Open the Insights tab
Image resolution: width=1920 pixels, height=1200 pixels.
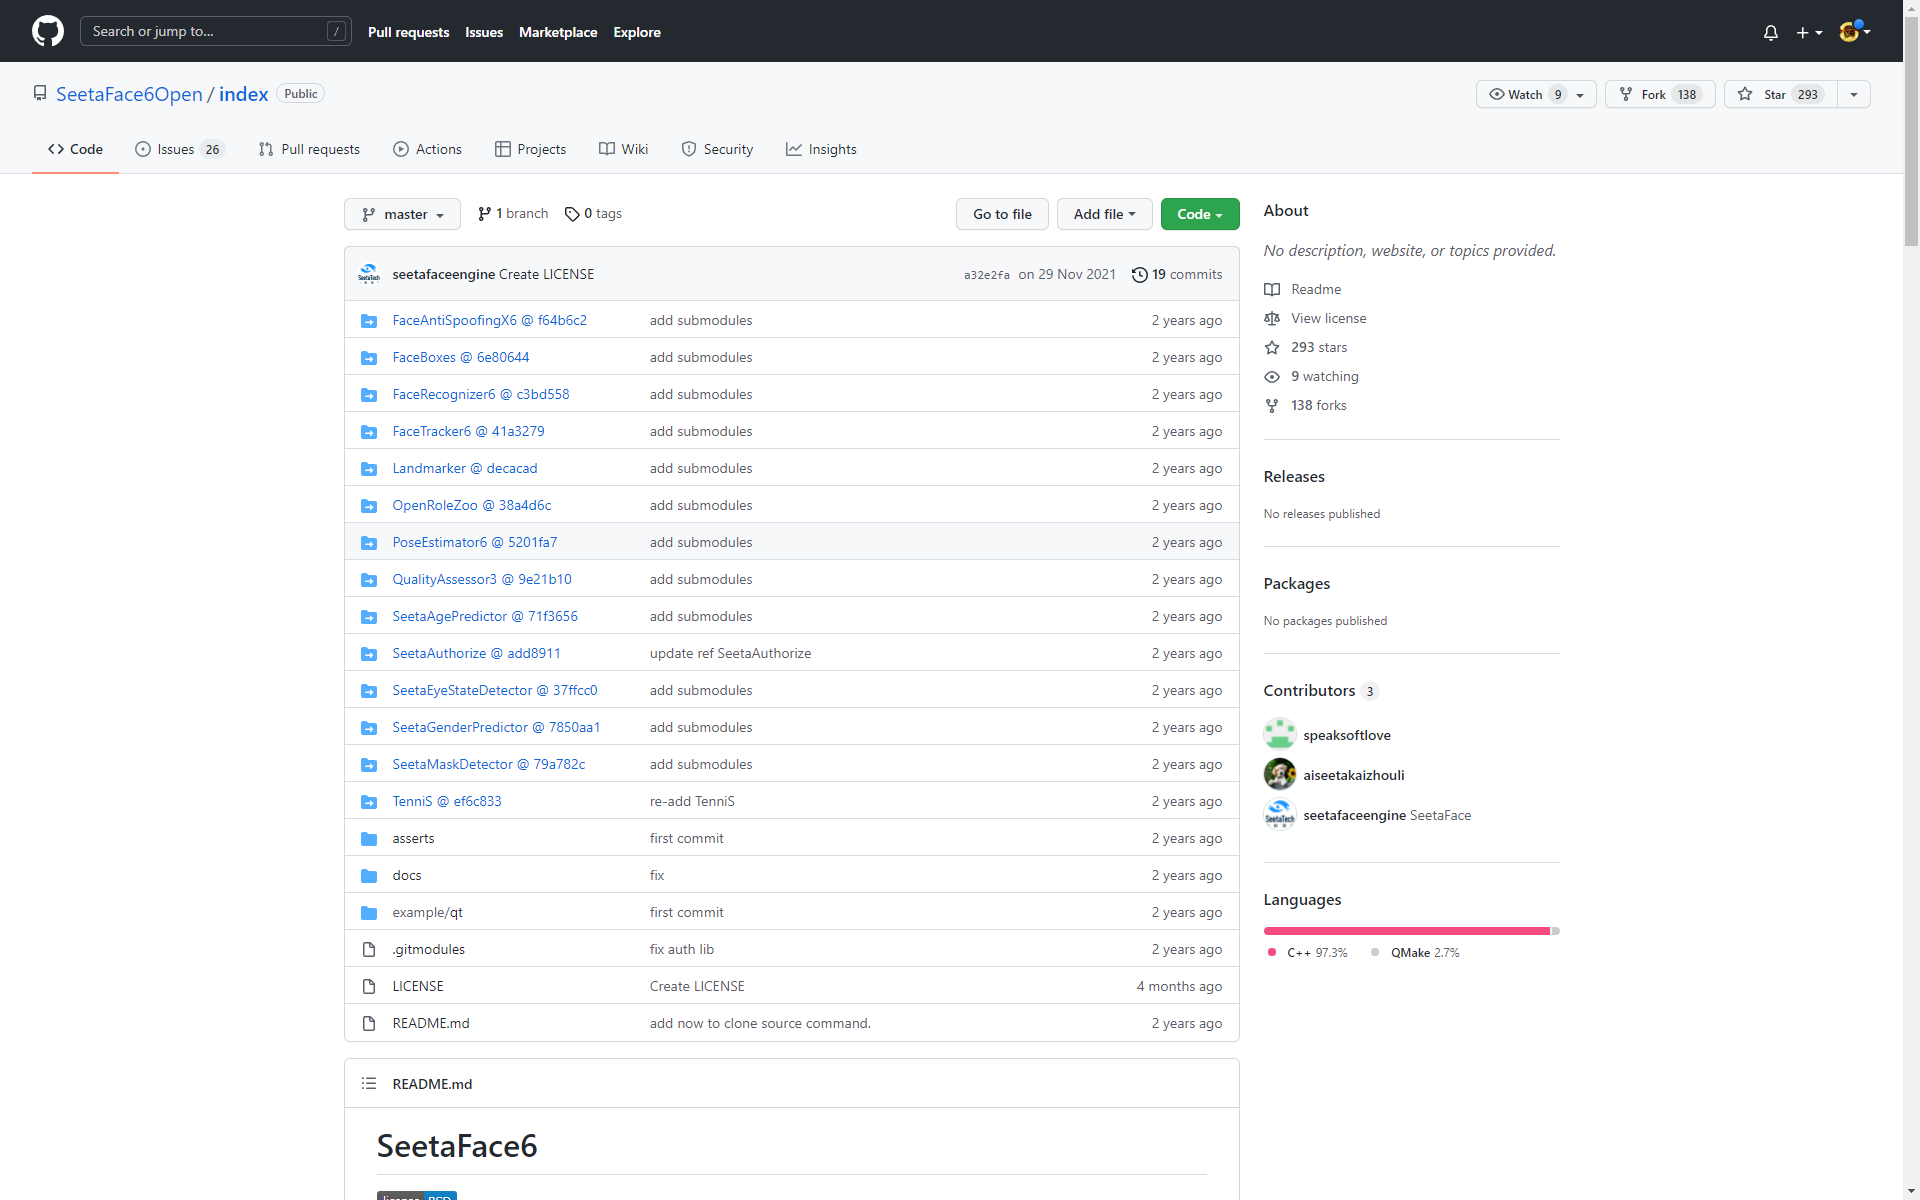point(821,149)
